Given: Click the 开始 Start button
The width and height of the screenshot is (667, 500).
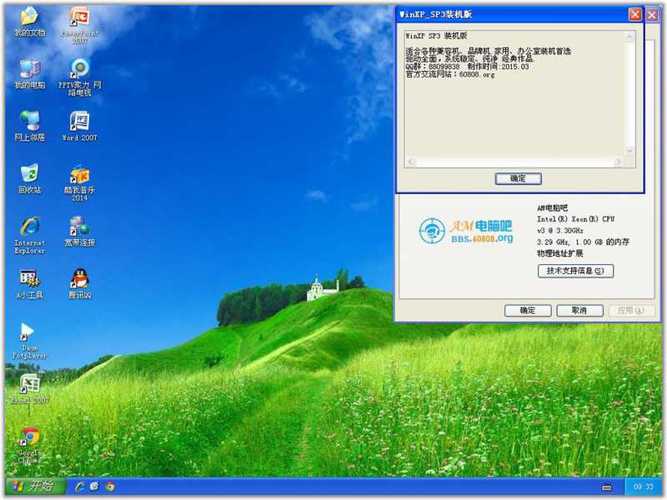Looking at the screenshot, I should (35, 486).
